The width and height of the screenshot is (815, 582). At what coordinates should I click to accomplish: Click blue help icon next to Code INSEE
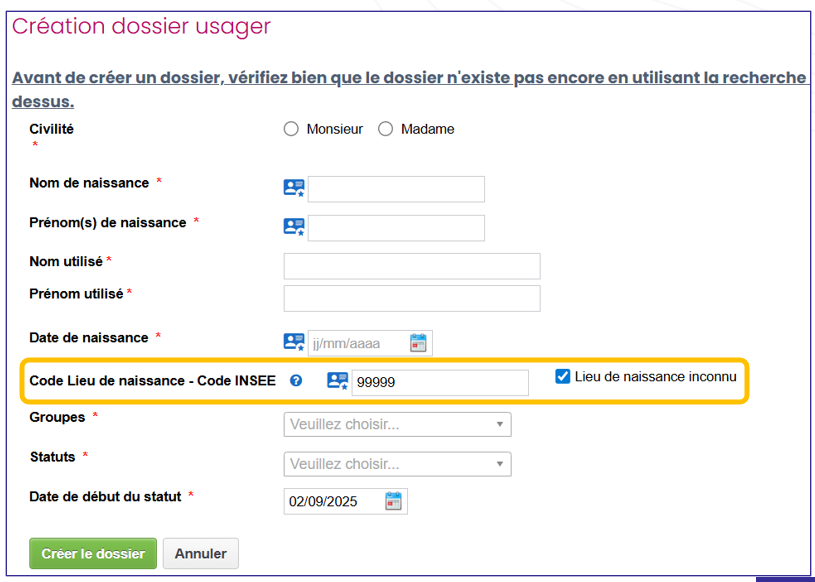pyautogui.click(x=296, y=380)
